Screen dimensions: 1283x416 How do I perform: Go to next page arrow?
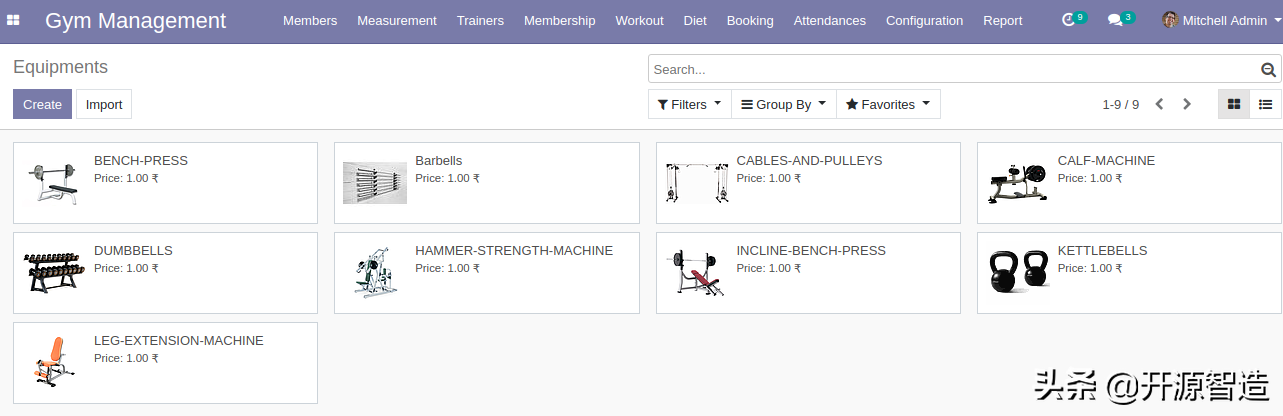pos(1187,104)
